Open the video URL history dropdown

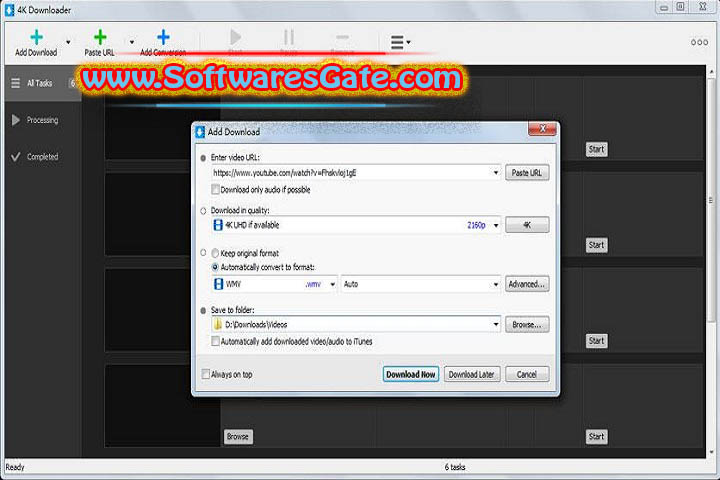496,173
